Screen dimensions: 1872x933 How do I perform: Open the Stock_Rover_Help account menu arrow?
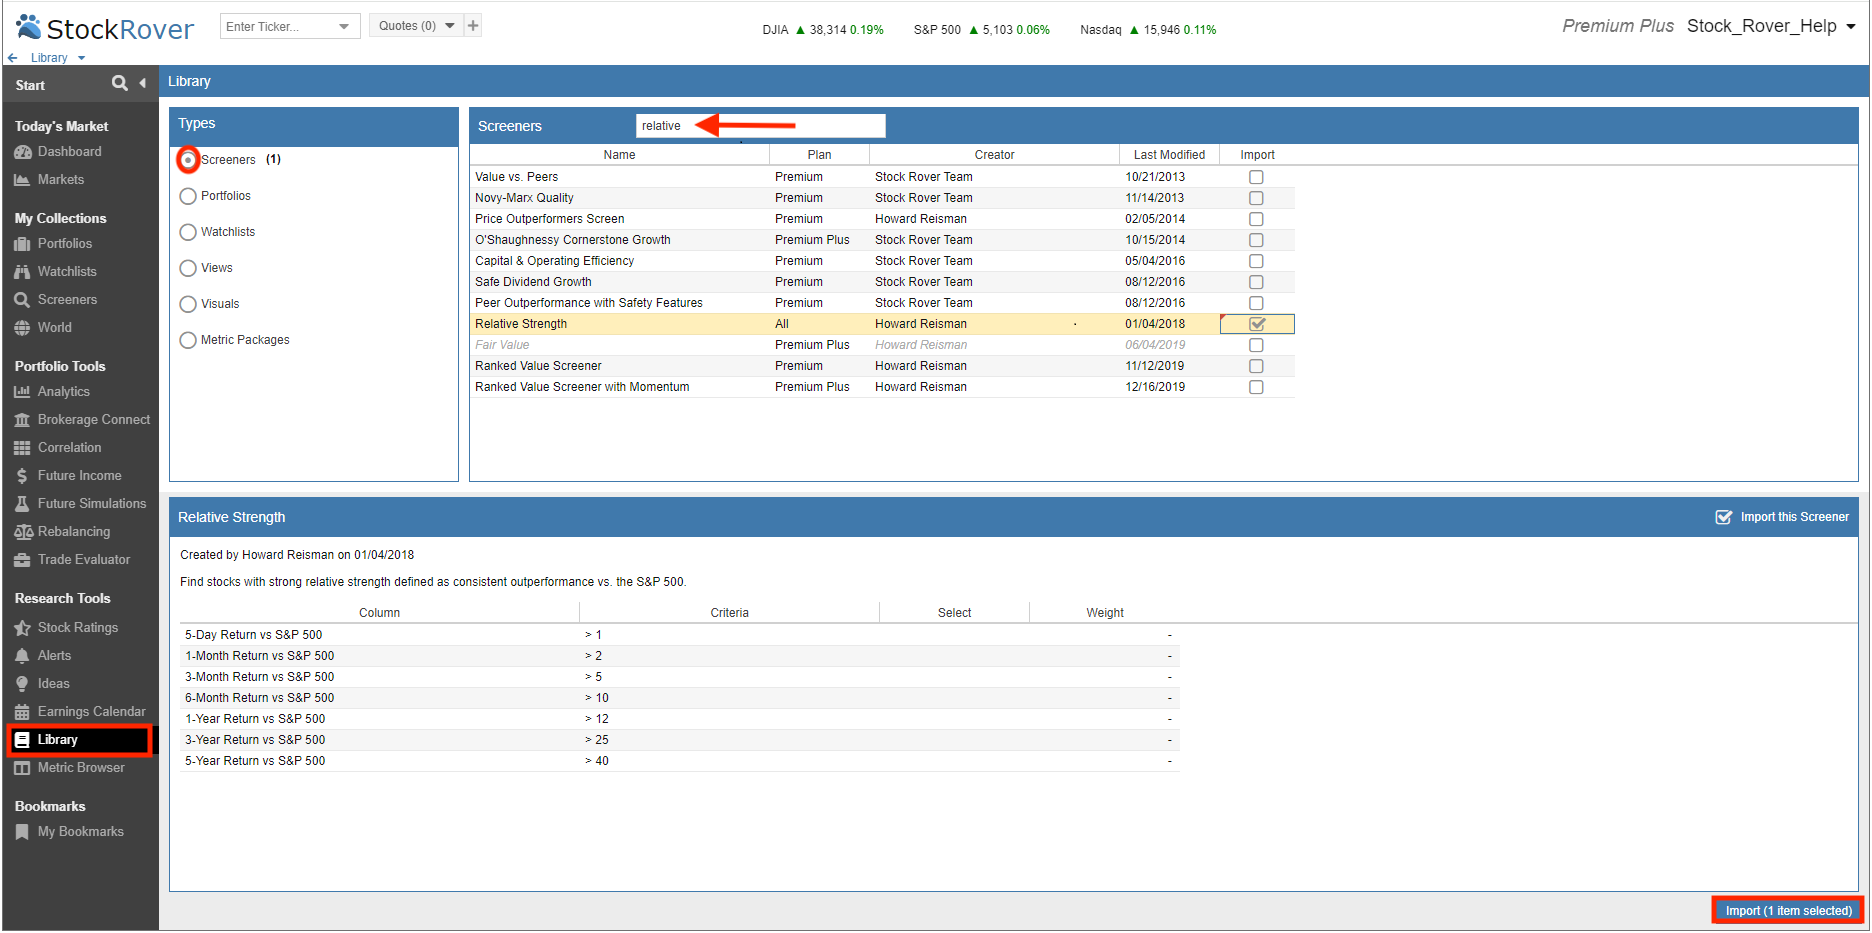tap(1851, 27)
